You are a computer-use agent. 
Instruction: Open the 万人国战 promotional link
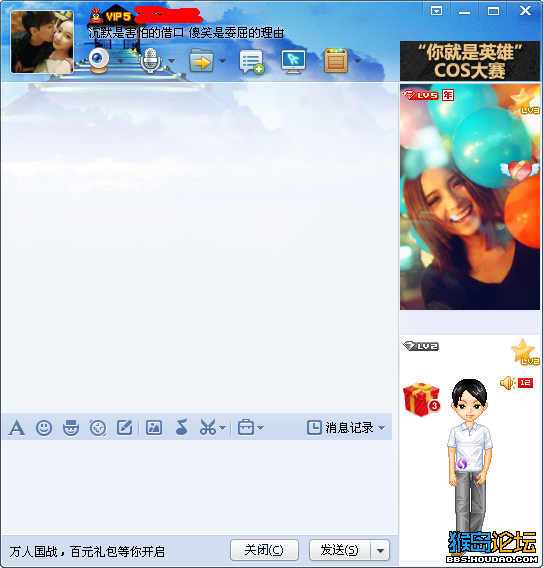tap(87, 552)
